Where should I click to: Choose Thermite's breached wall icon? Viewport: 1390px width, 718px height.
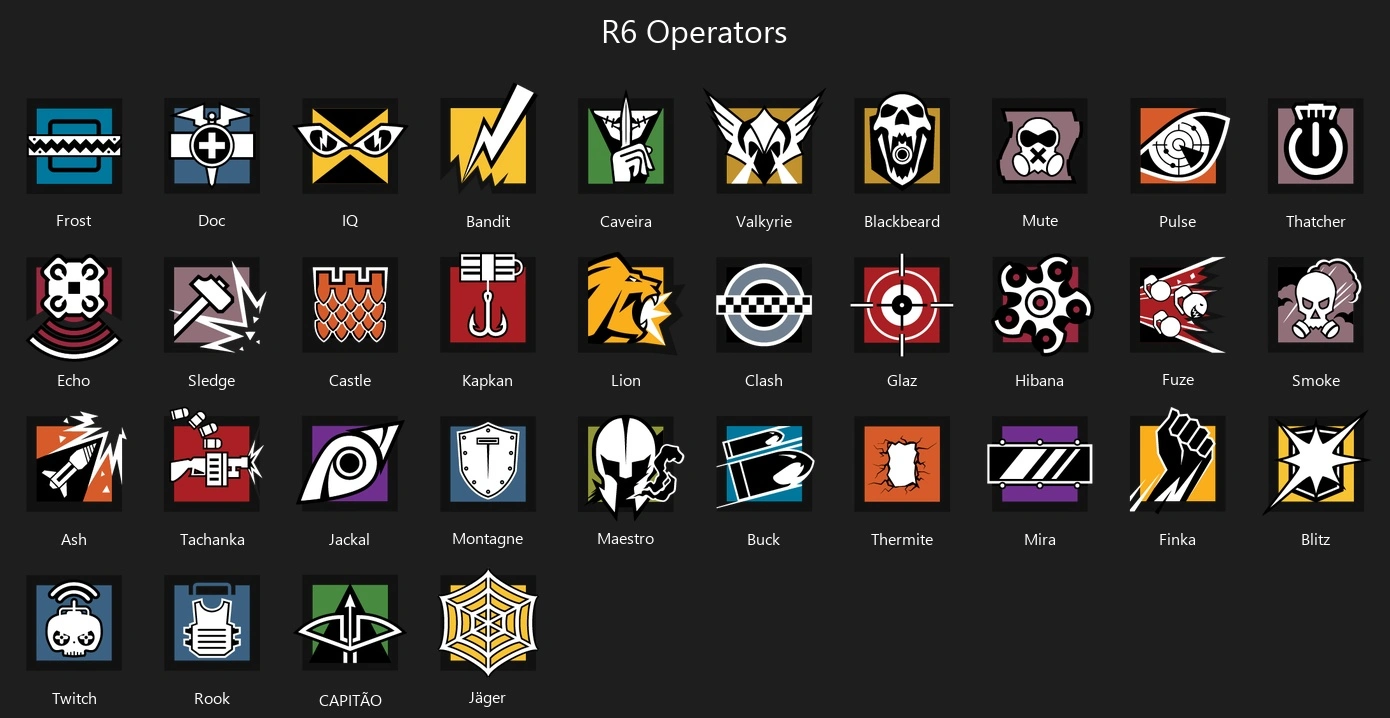click(902, 464)
